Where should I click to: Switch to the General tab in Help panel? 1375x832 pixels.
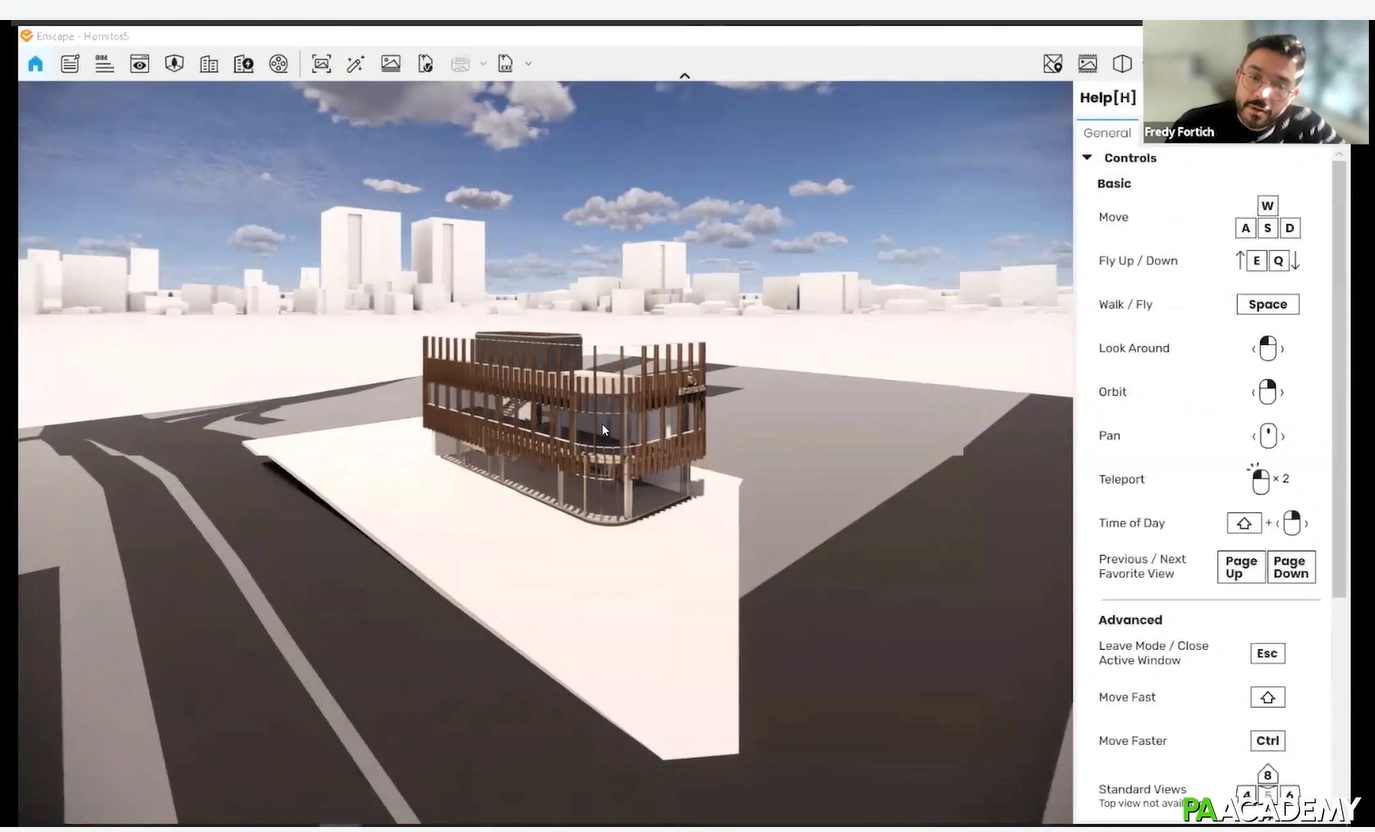1106,132
